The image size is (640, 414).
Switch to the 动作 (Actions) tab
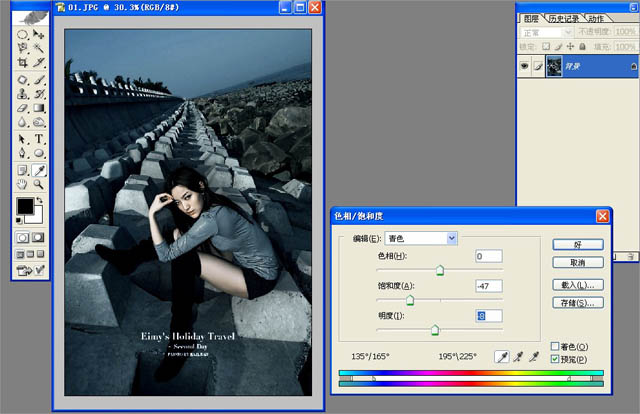point(594,18)
